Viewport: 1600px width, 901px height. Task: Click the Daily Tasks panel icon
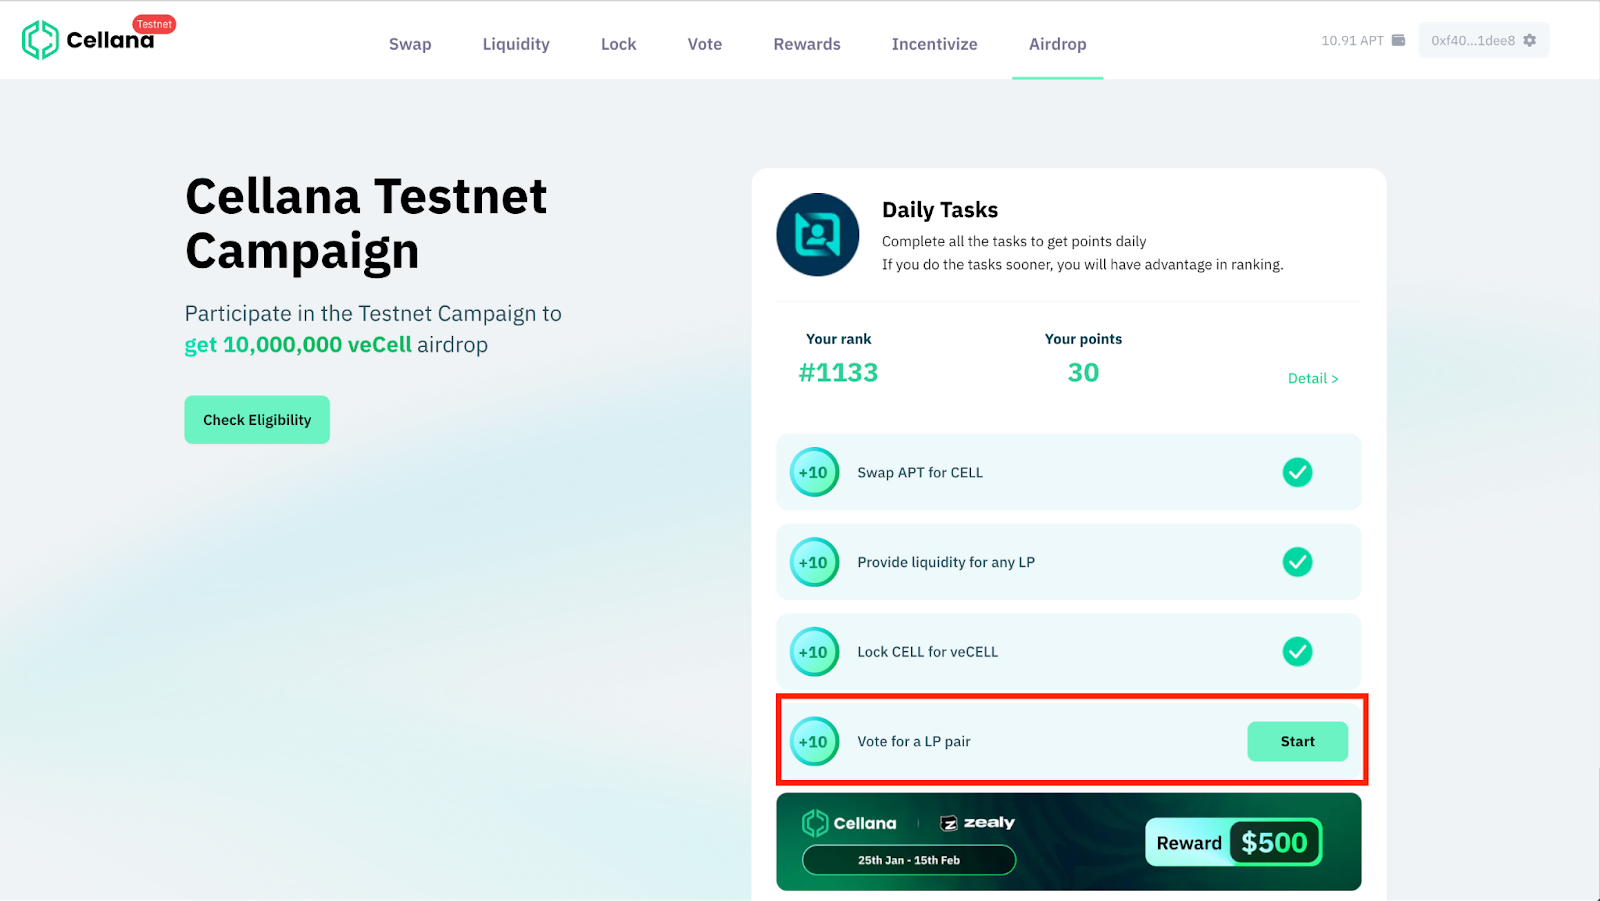tap(817, 235)
